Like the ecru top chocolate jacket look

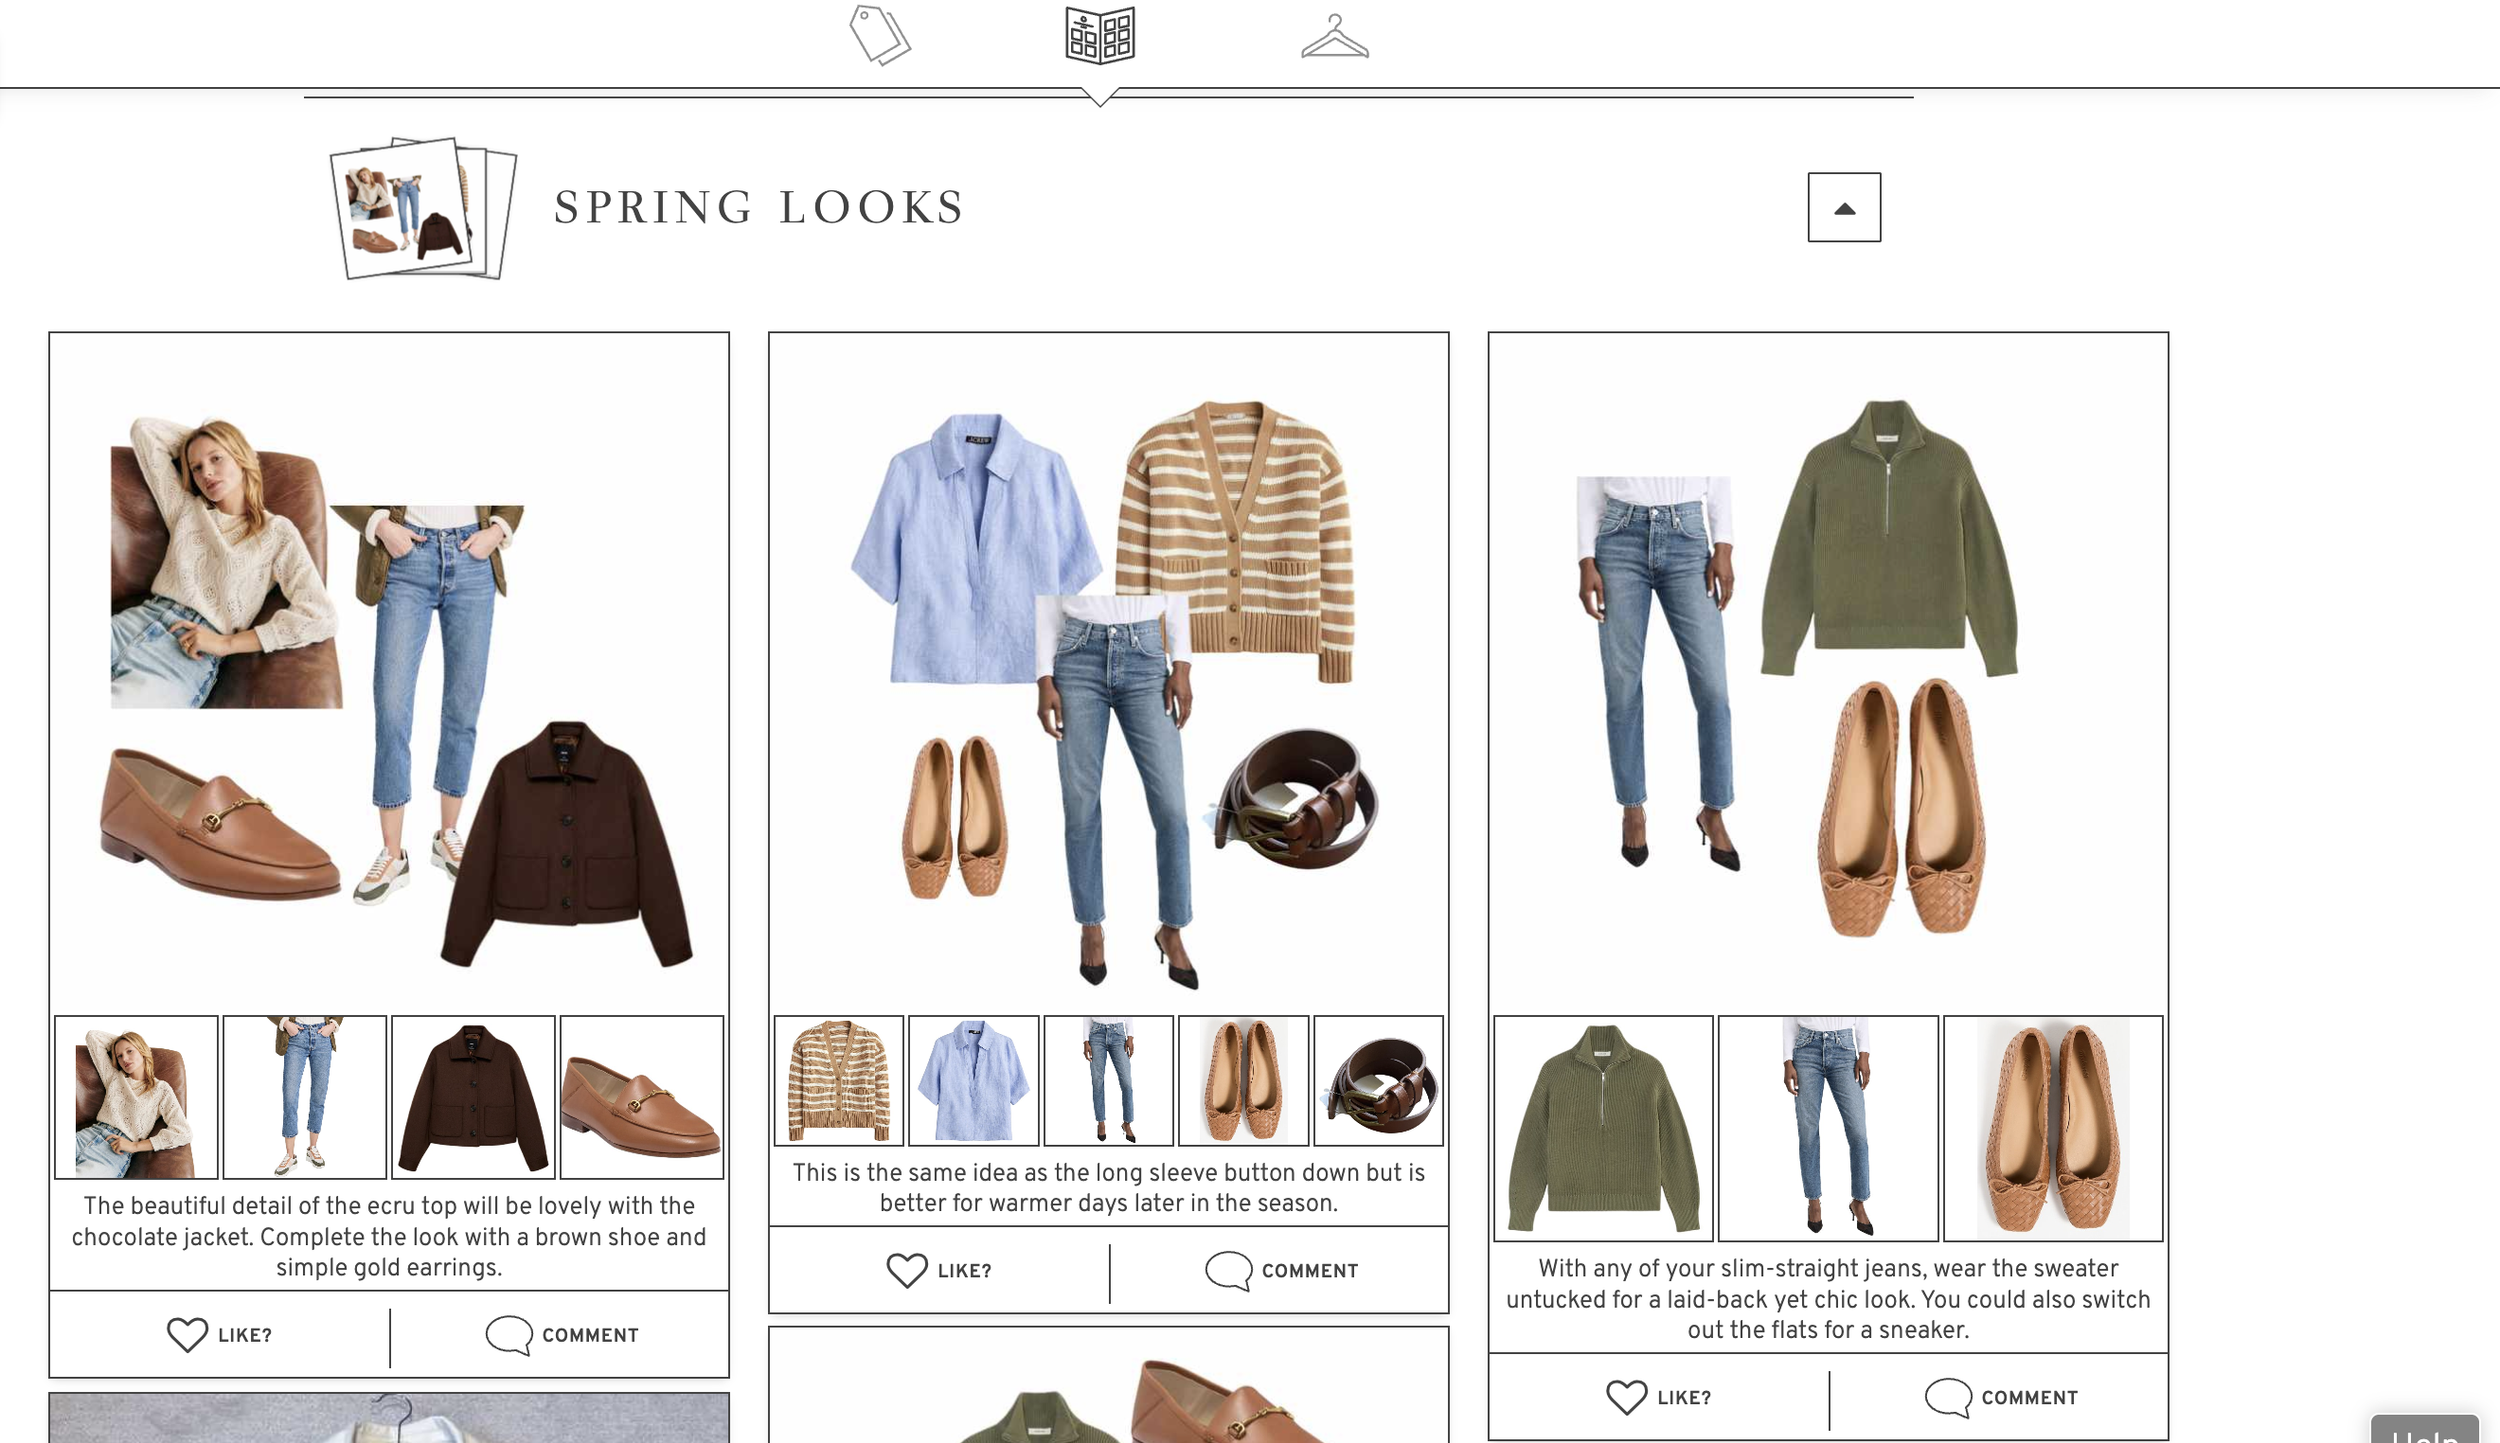[x=219, y=1335]
